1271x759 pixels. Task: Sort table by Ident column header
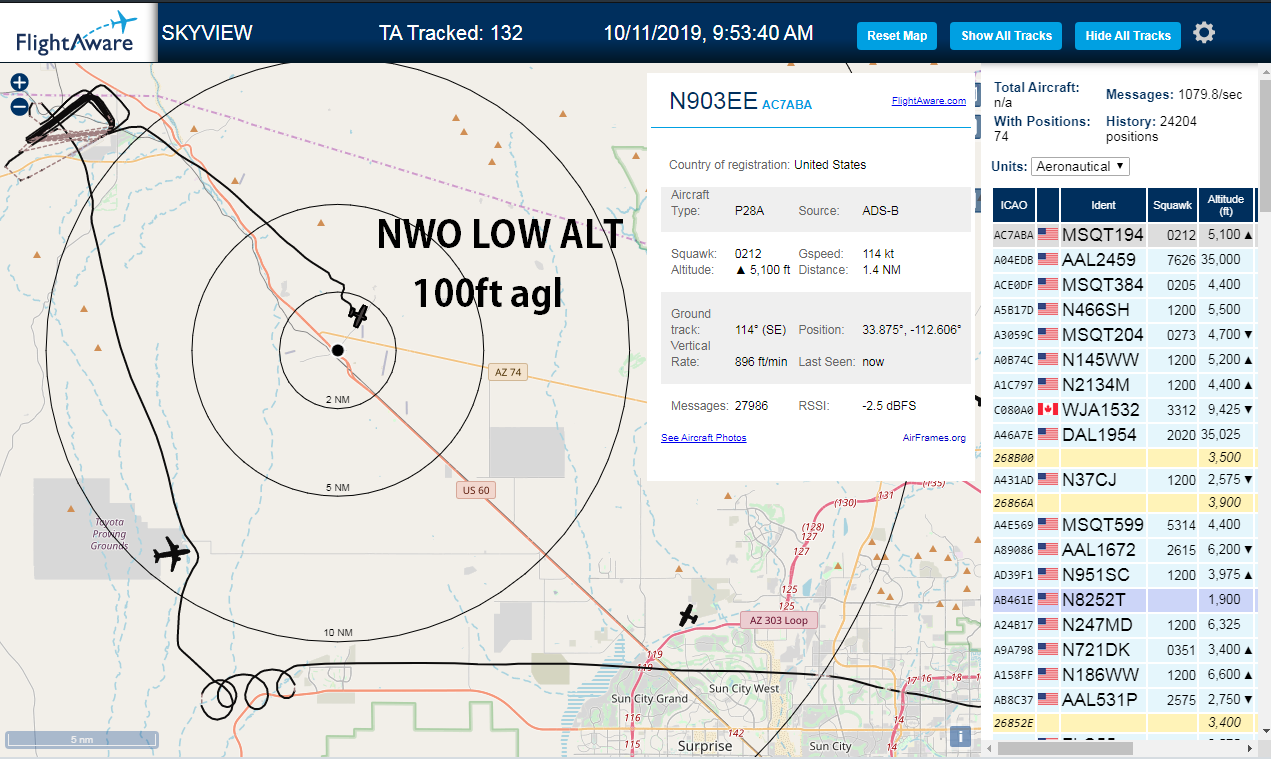[1104, 205]
